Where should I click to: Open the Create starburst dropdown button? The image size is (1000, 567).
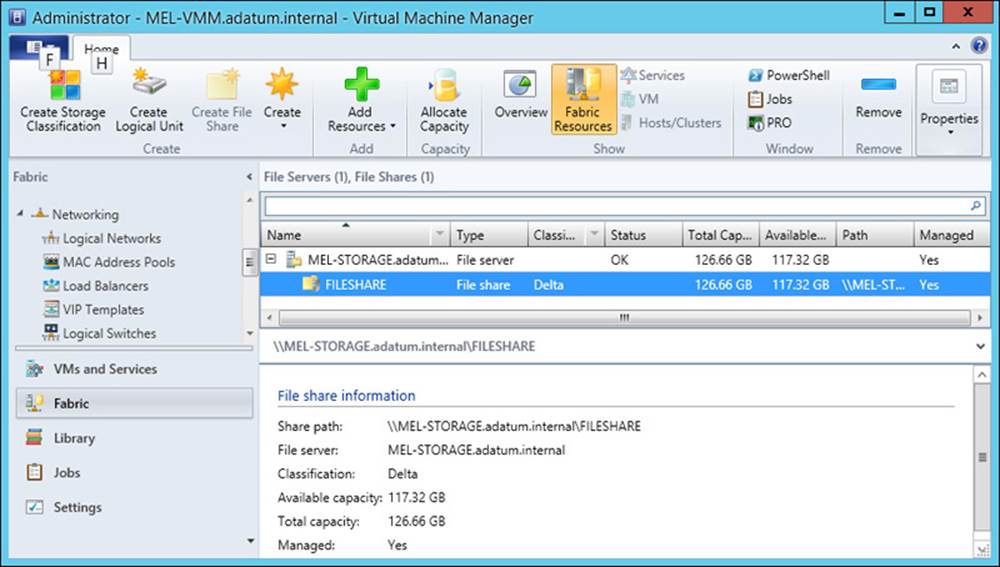[x=282, y=99]
